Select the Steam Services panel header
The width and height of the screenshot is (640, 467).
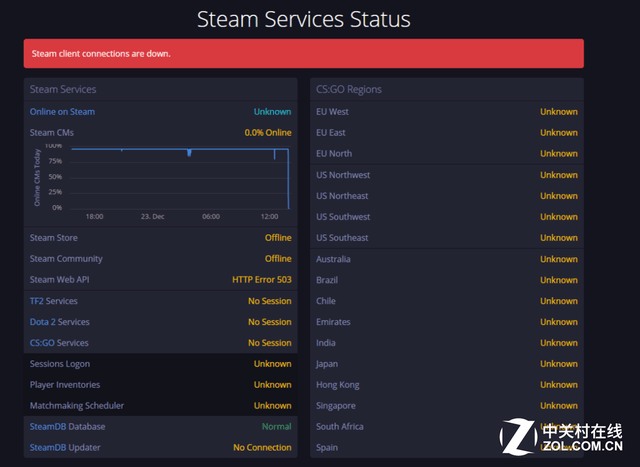click(161, 89)
